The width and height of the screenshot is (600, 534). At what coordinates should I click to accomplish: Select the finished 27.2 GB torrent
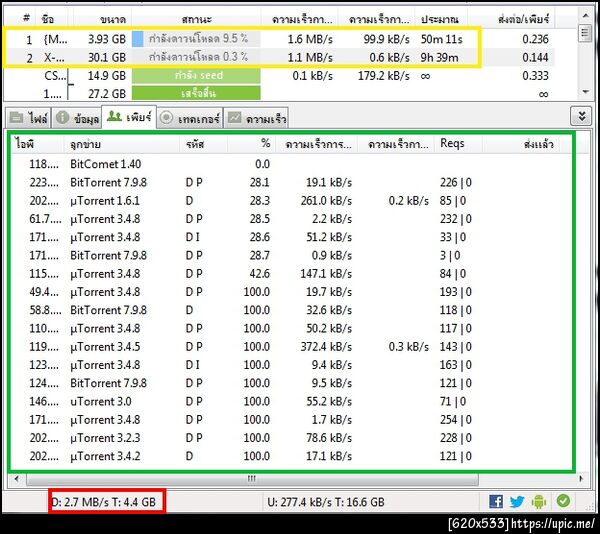[x=279, y=94]
